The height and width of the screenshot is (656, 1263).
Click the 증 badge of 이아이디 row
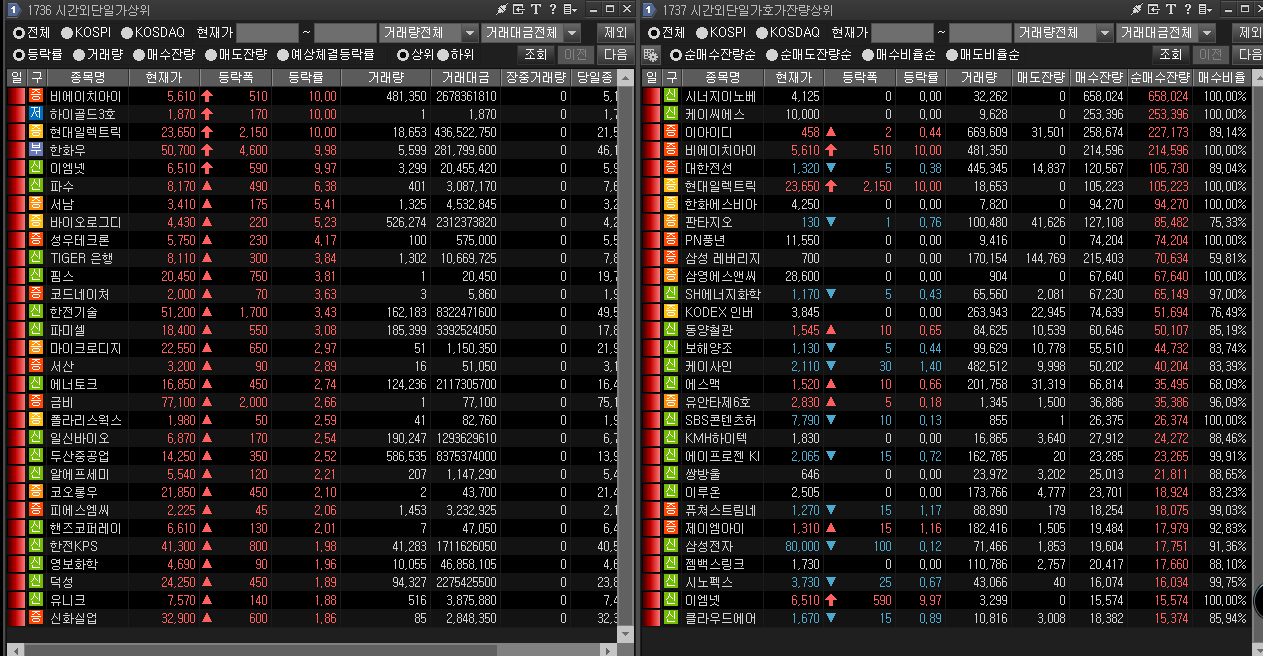(671, 132)
